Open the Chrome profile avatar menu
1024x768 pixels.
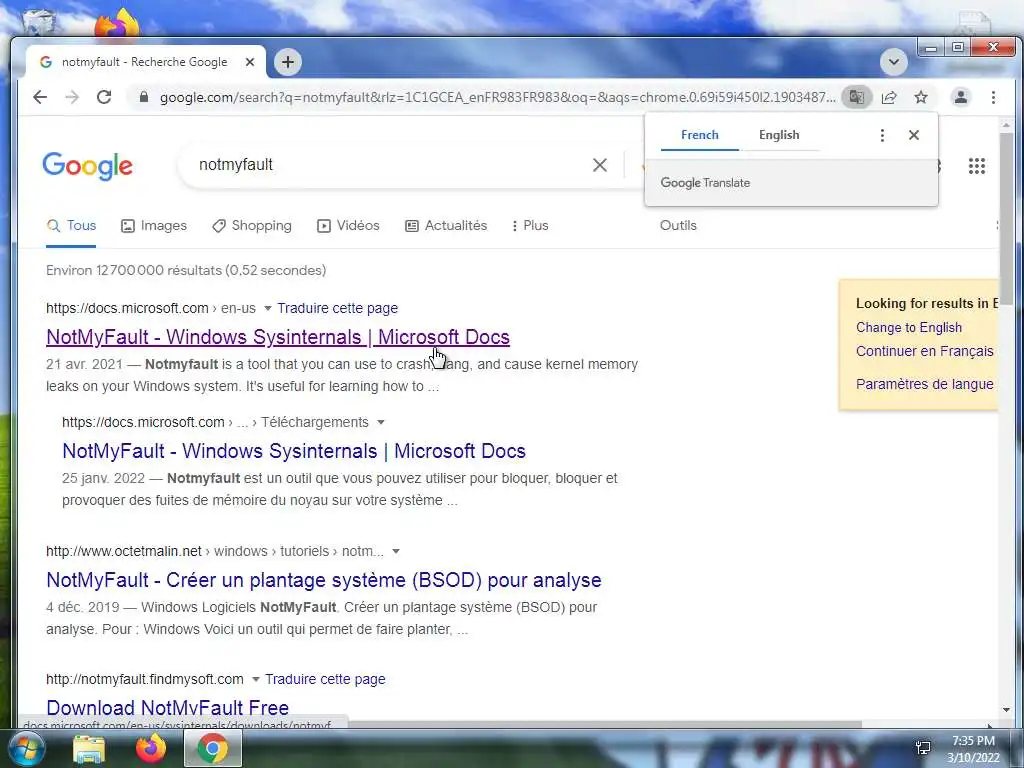(961, 97)
